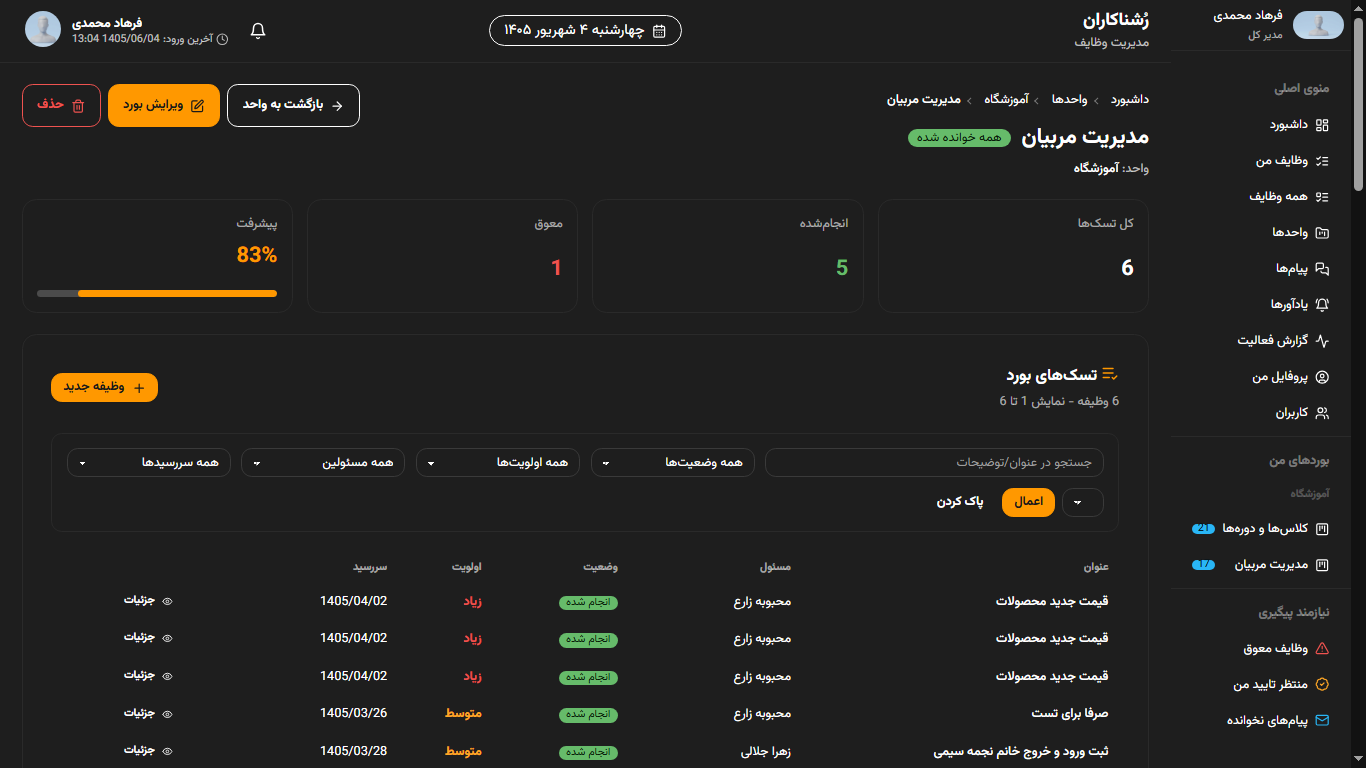Open پیام‌های نخوانده envelope icon item

[x=1322, y=721]
